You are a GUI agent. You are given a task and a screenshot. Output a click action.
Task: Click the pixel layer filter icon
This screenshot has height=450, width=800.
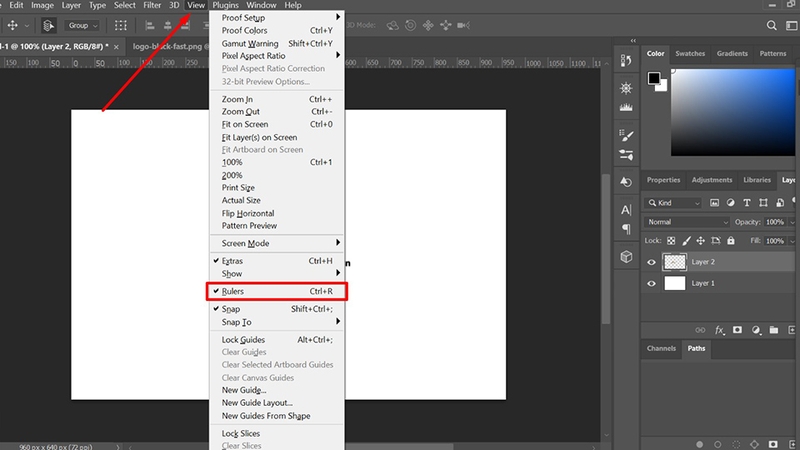point(714,203)
